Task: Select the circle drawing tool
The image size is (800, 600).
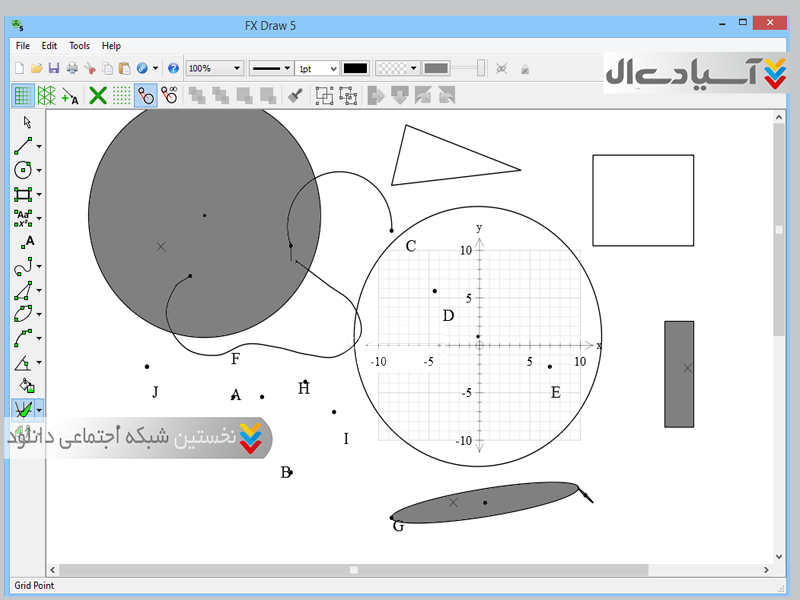Action: pyautogui.click(x=24, y=170)
